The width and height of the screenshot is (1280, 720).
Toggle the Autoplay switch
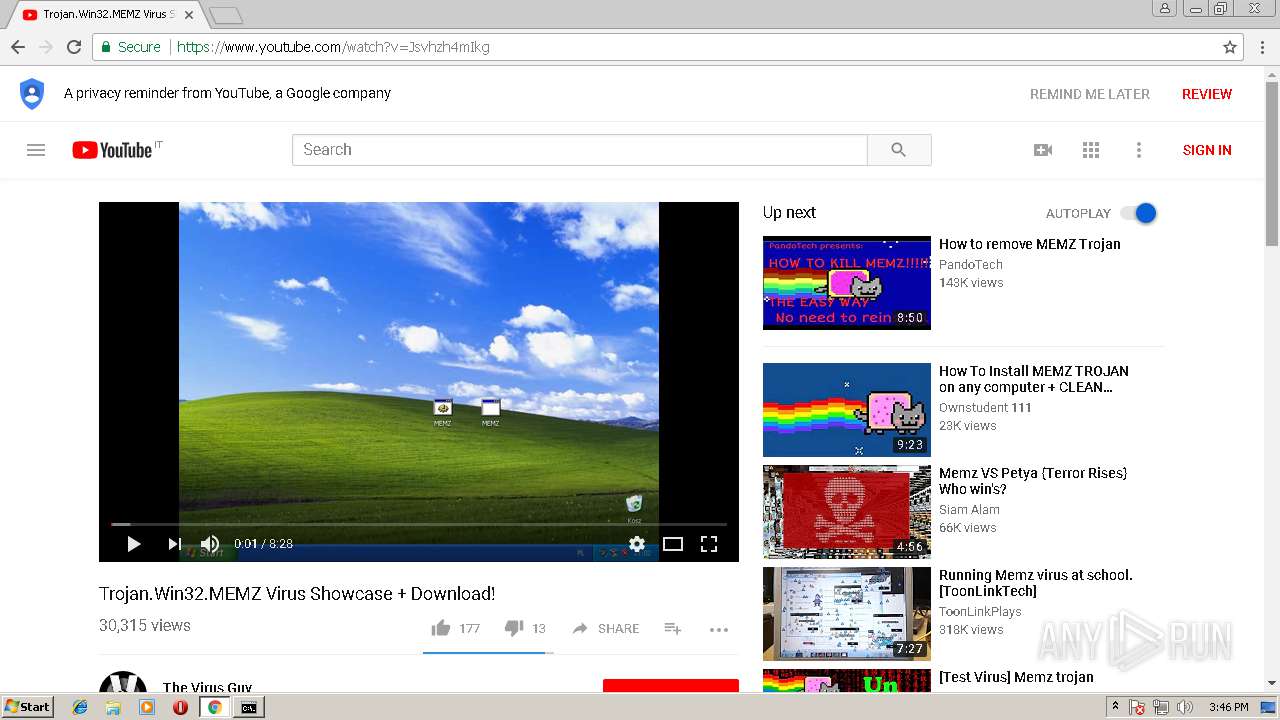click(1138, 213)
